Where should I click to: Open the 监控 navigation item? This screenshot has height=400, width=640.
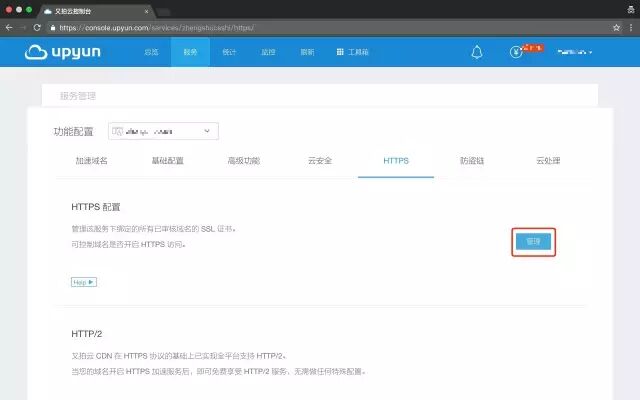[x=268, y=52]
